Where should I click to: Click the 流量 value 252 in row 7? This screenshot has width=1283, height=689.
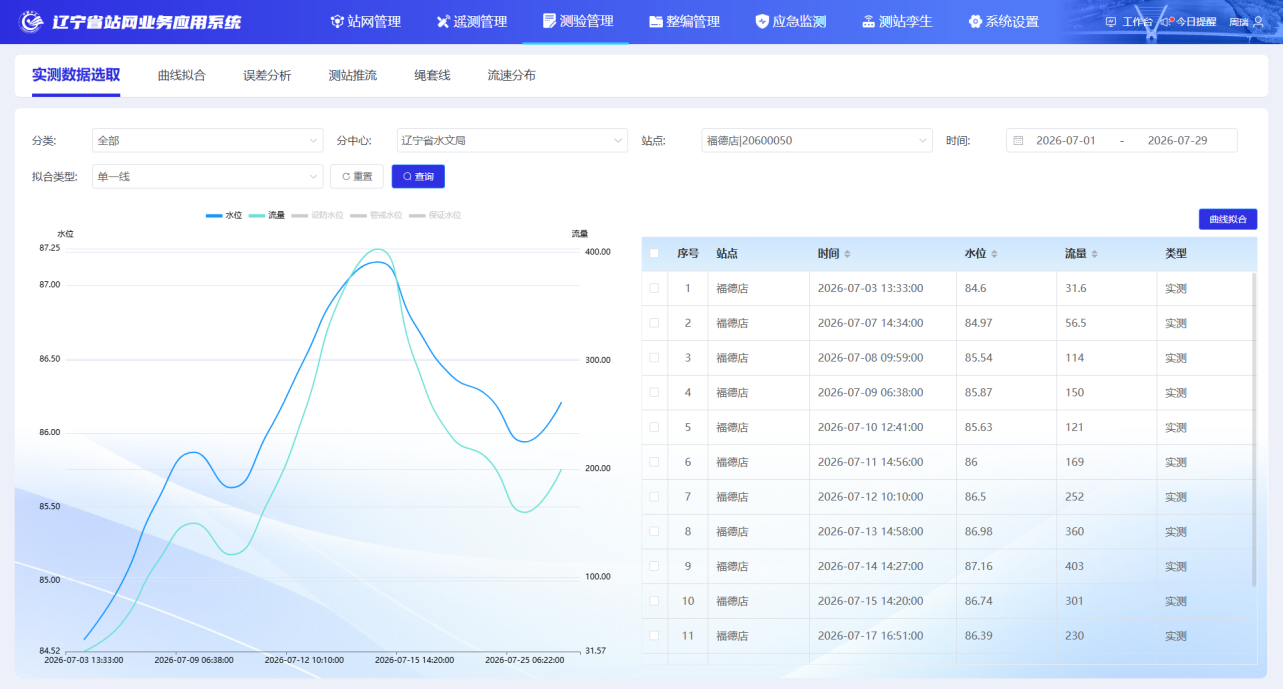[x=1075, y=497]
